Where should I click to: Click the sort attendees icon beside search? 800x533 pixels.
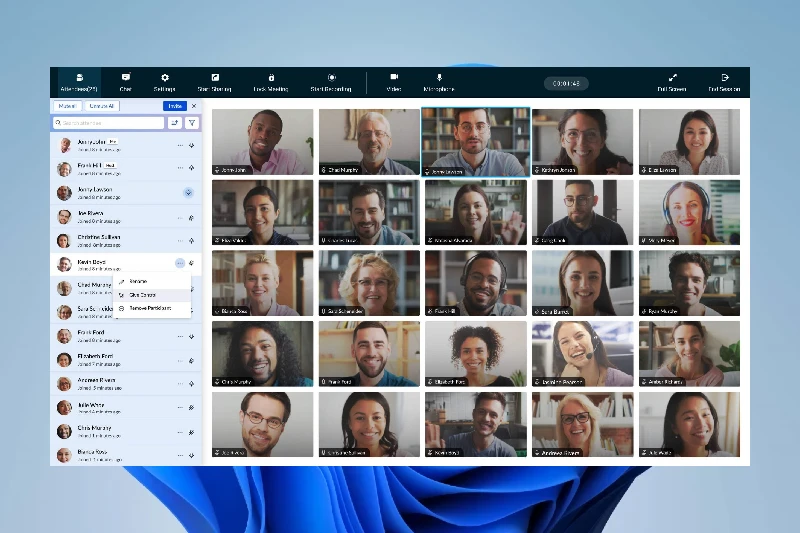[175, 123]
